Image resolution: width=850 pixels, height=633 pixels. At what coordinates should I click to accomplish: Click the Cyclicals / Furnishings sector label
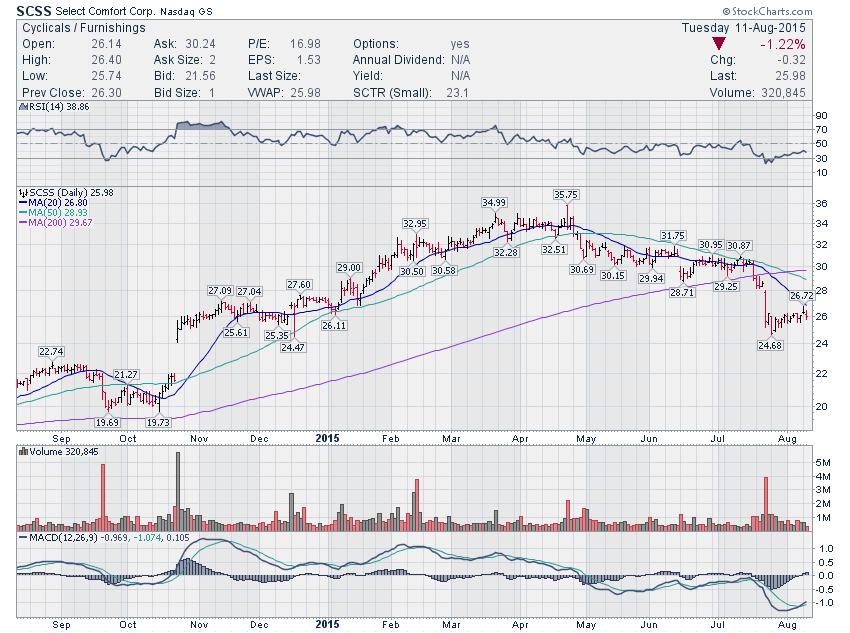[x=84, y=28]
